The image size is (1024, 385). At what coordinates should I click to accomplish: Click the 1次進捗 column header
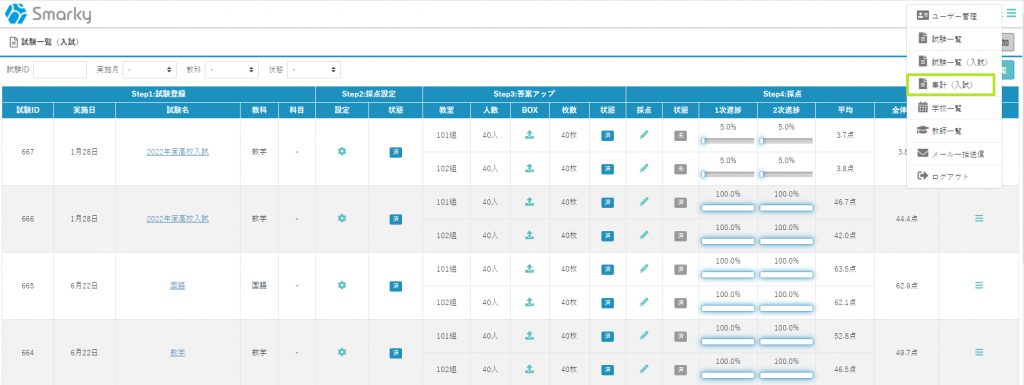(728, 110)
